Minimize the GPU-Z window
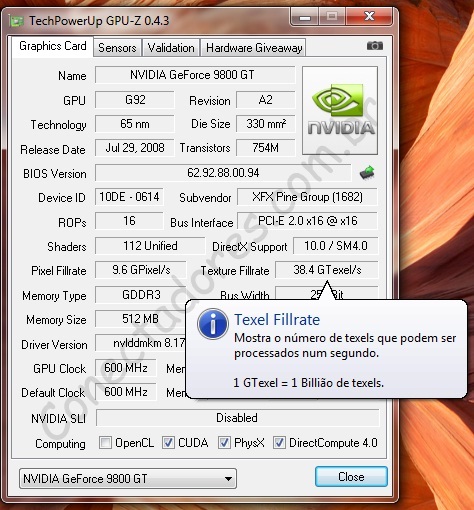Viewport: 474px width, 510px height. 305,17
